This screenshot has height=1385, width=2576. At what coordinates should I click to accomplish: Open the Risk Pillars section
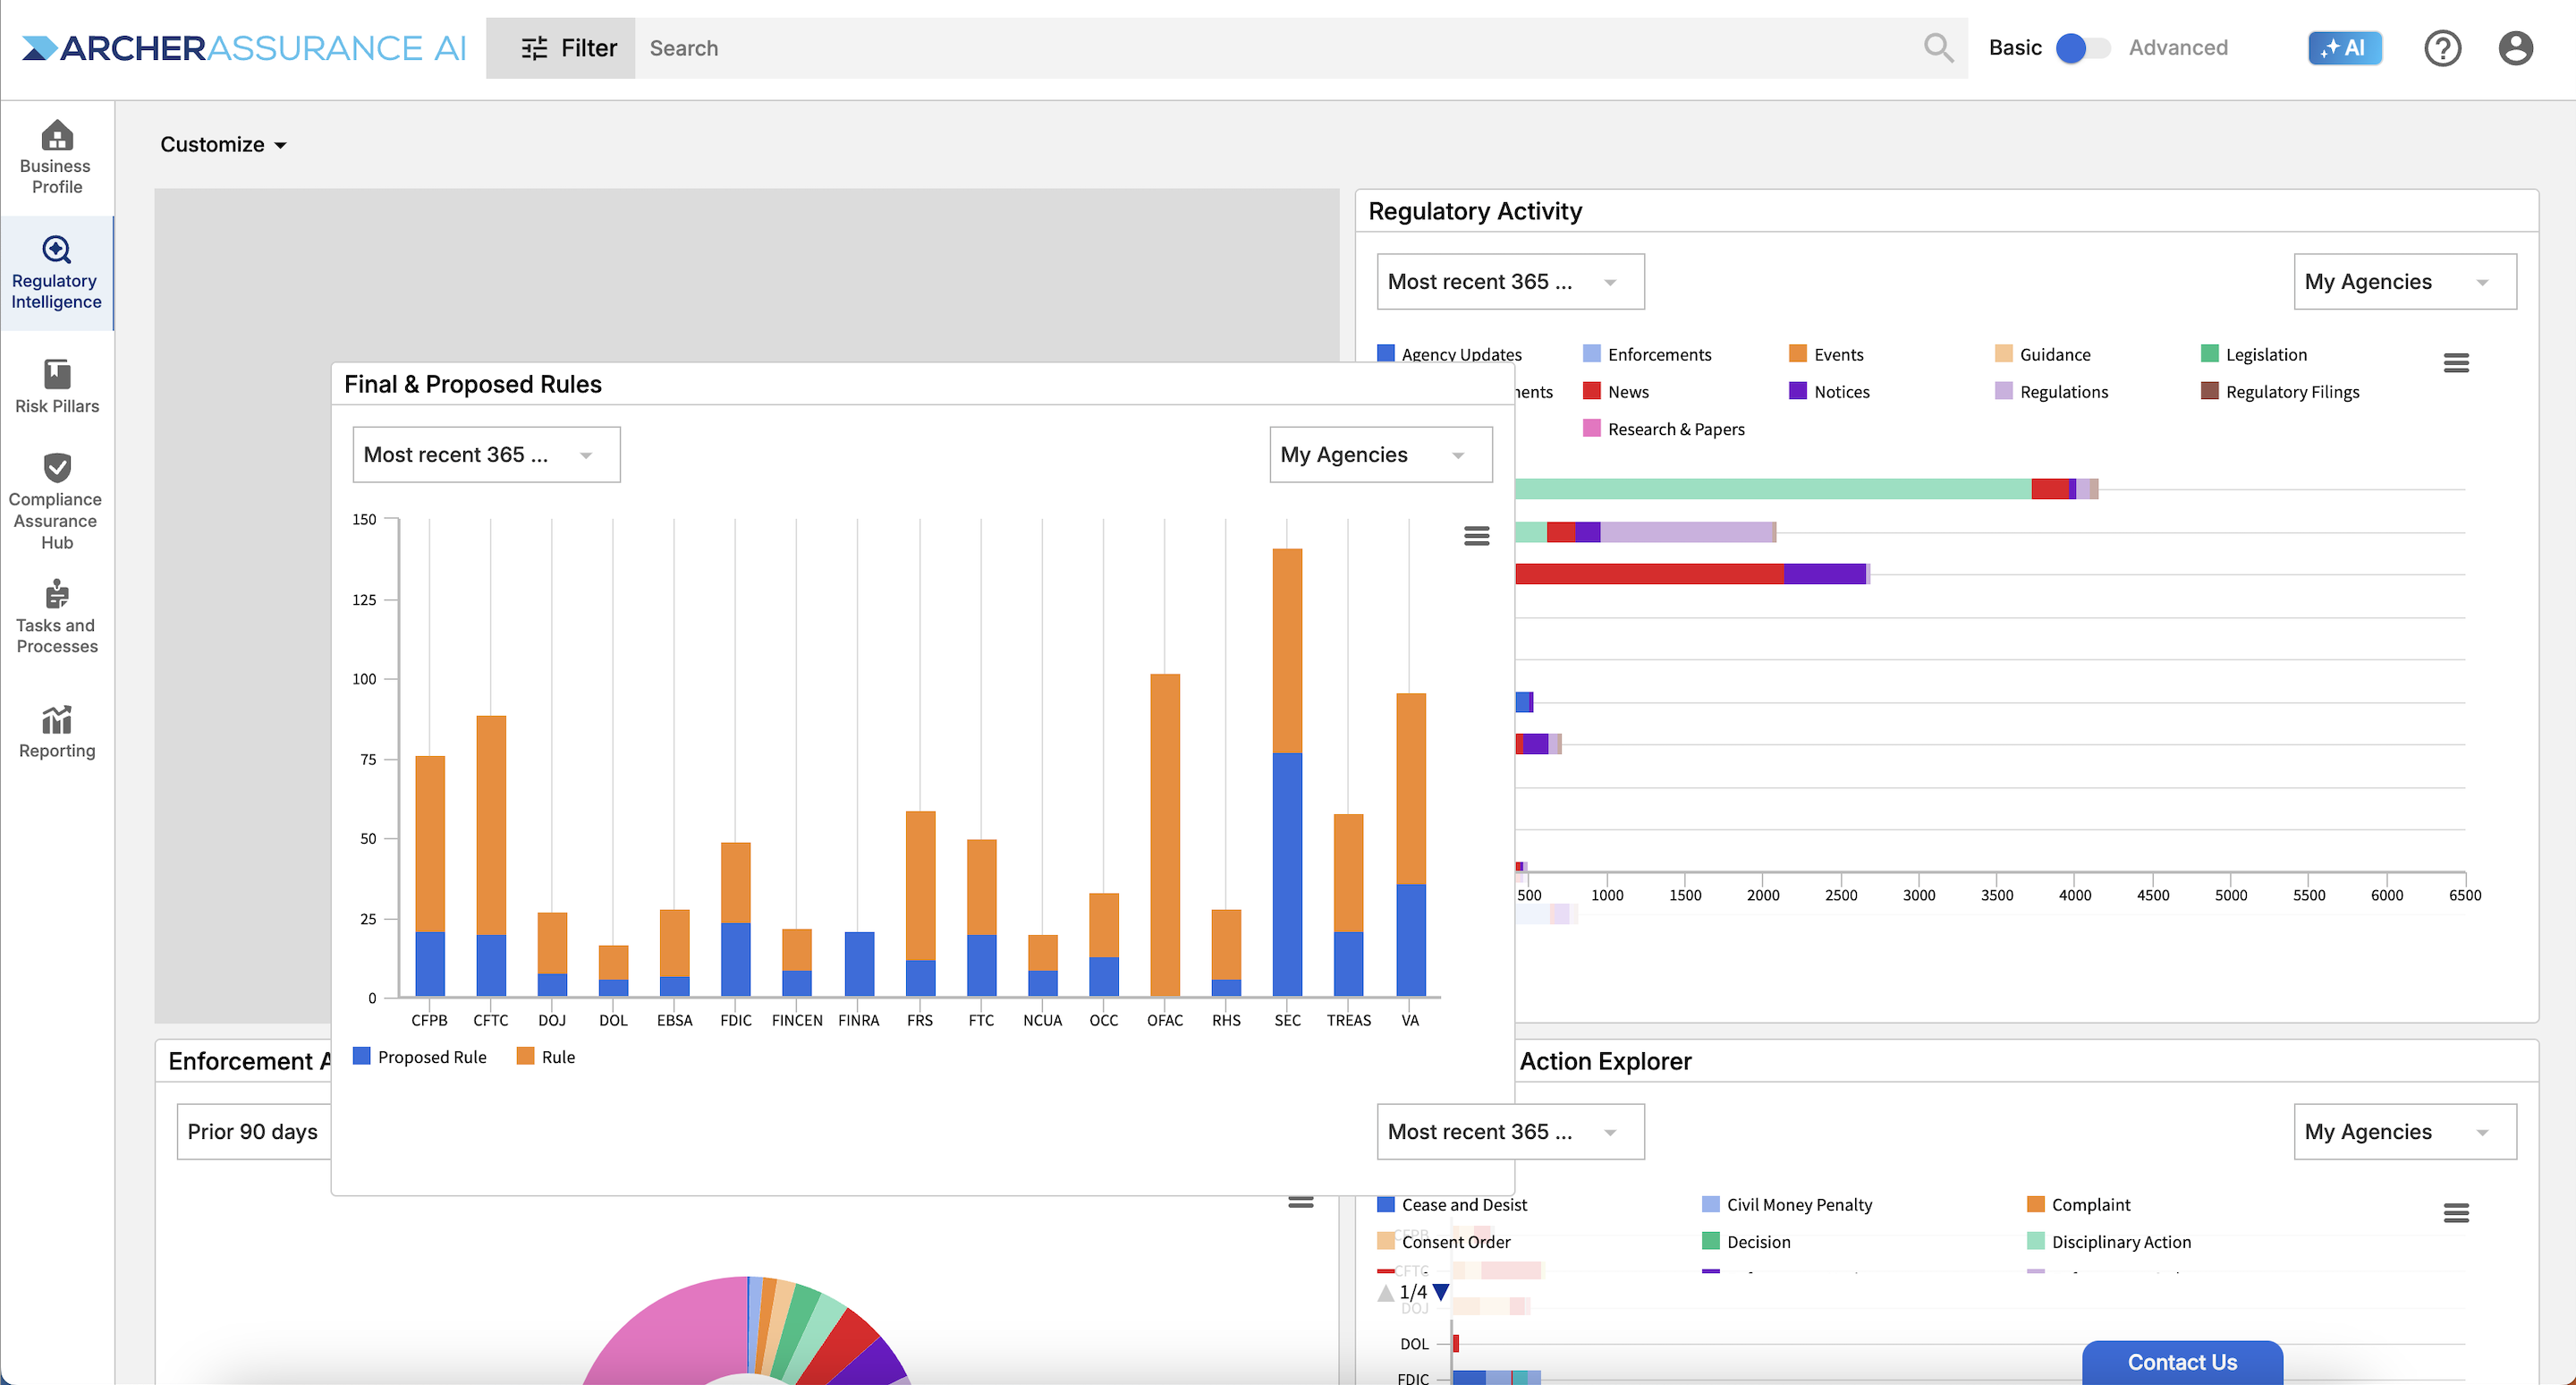click(x=57, y=386)
